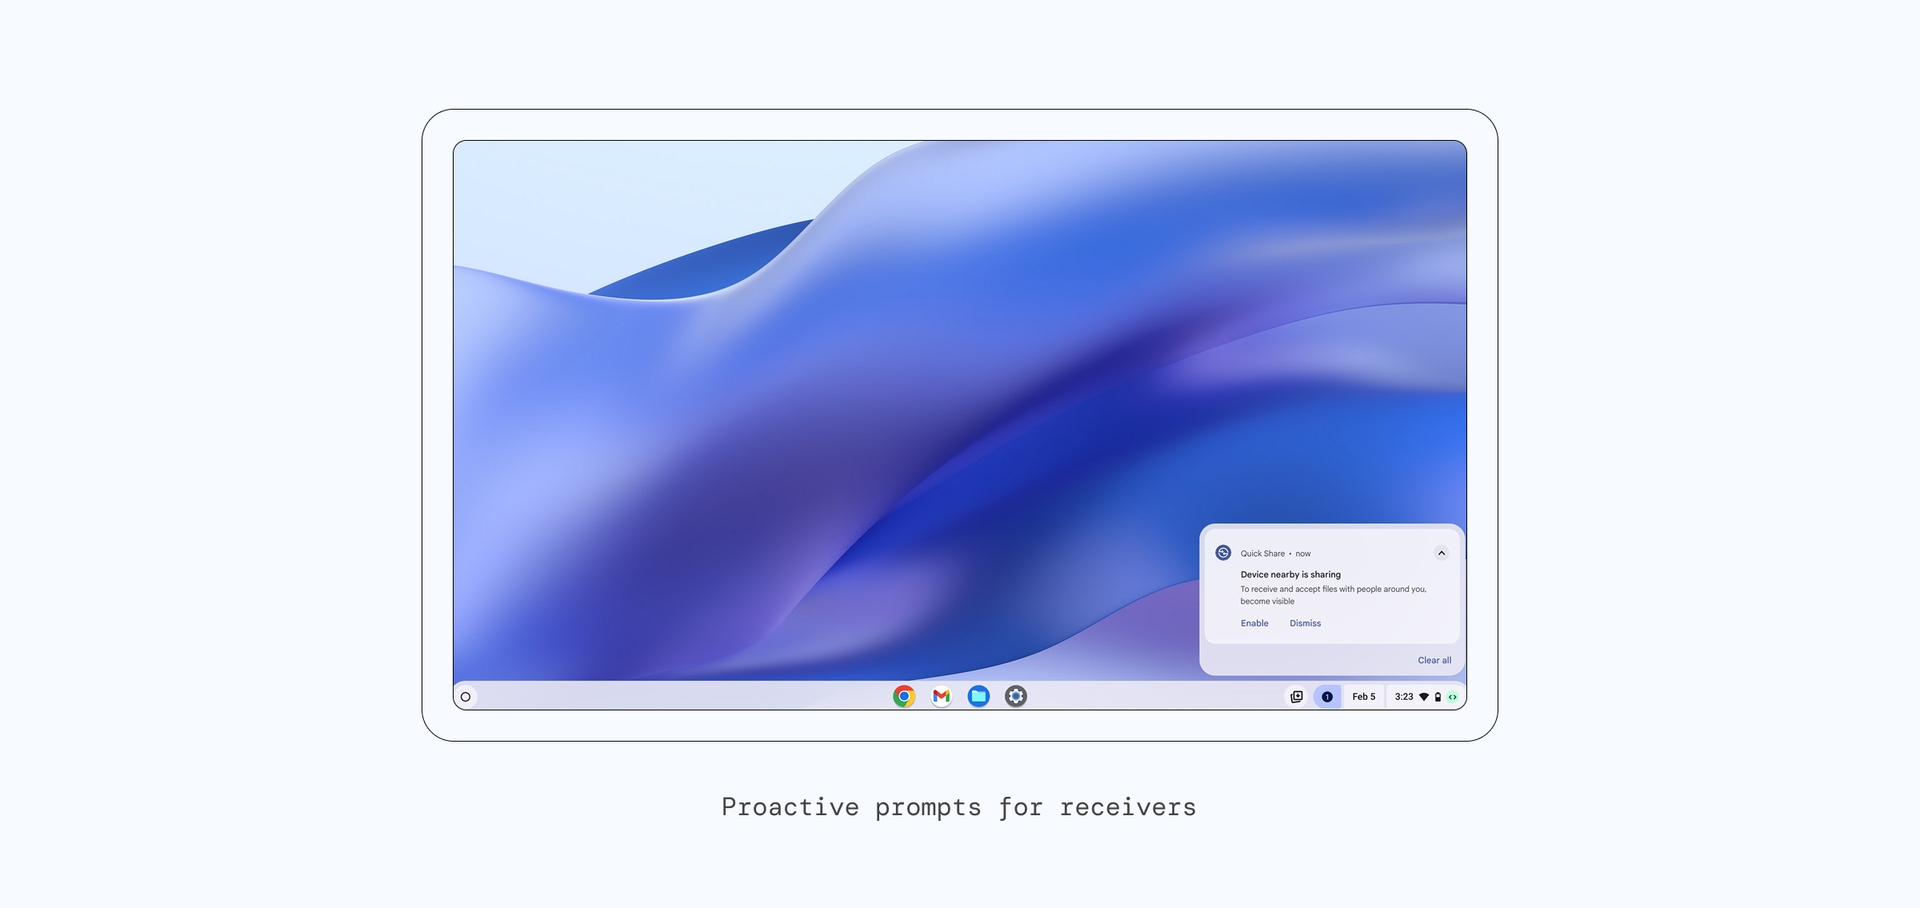Click the Quick Share notification icon
The width and height of the screenshot is (1920, 908).
click(x=1223, y=553)
